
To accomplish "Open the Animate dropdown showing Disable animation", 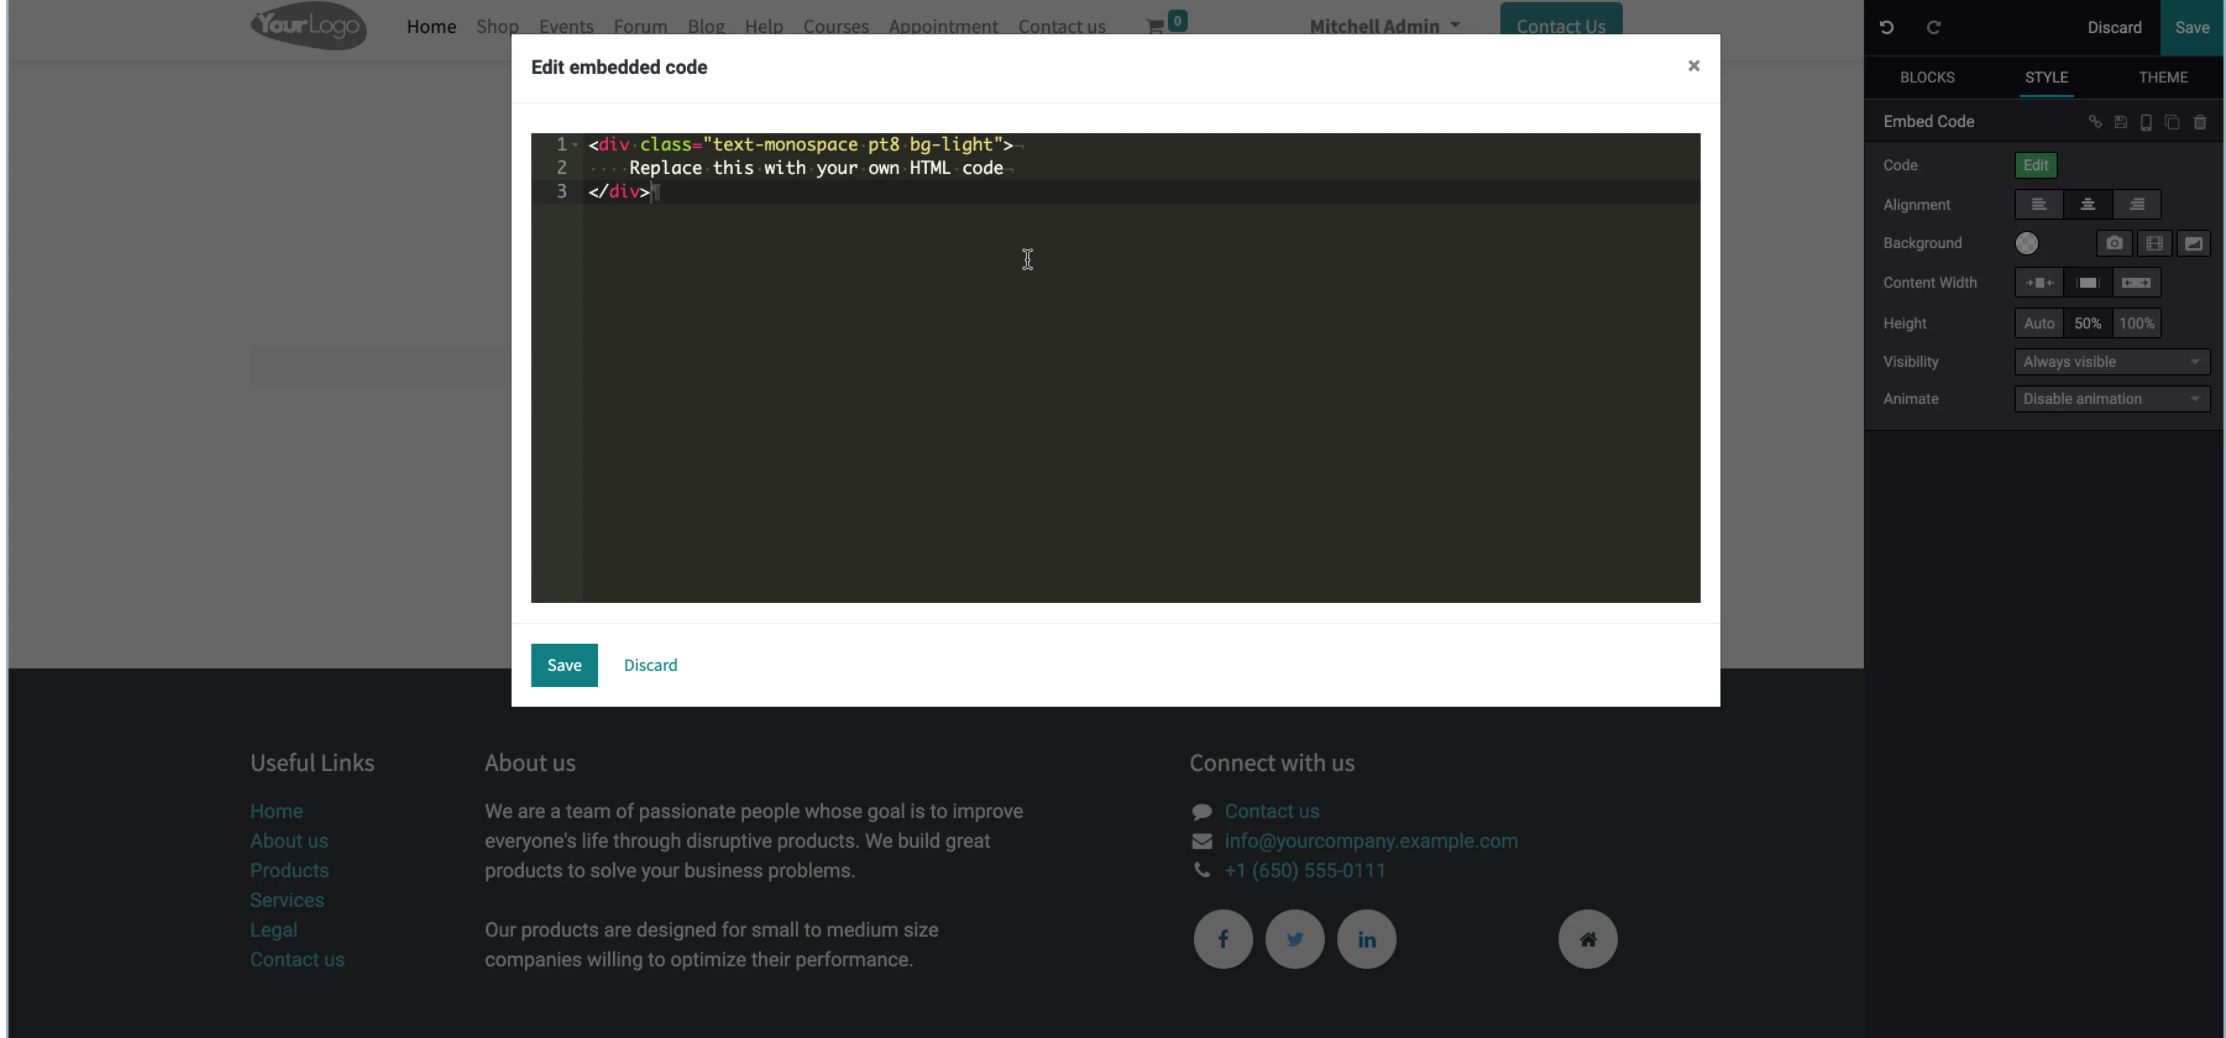I will (2112, 398).
